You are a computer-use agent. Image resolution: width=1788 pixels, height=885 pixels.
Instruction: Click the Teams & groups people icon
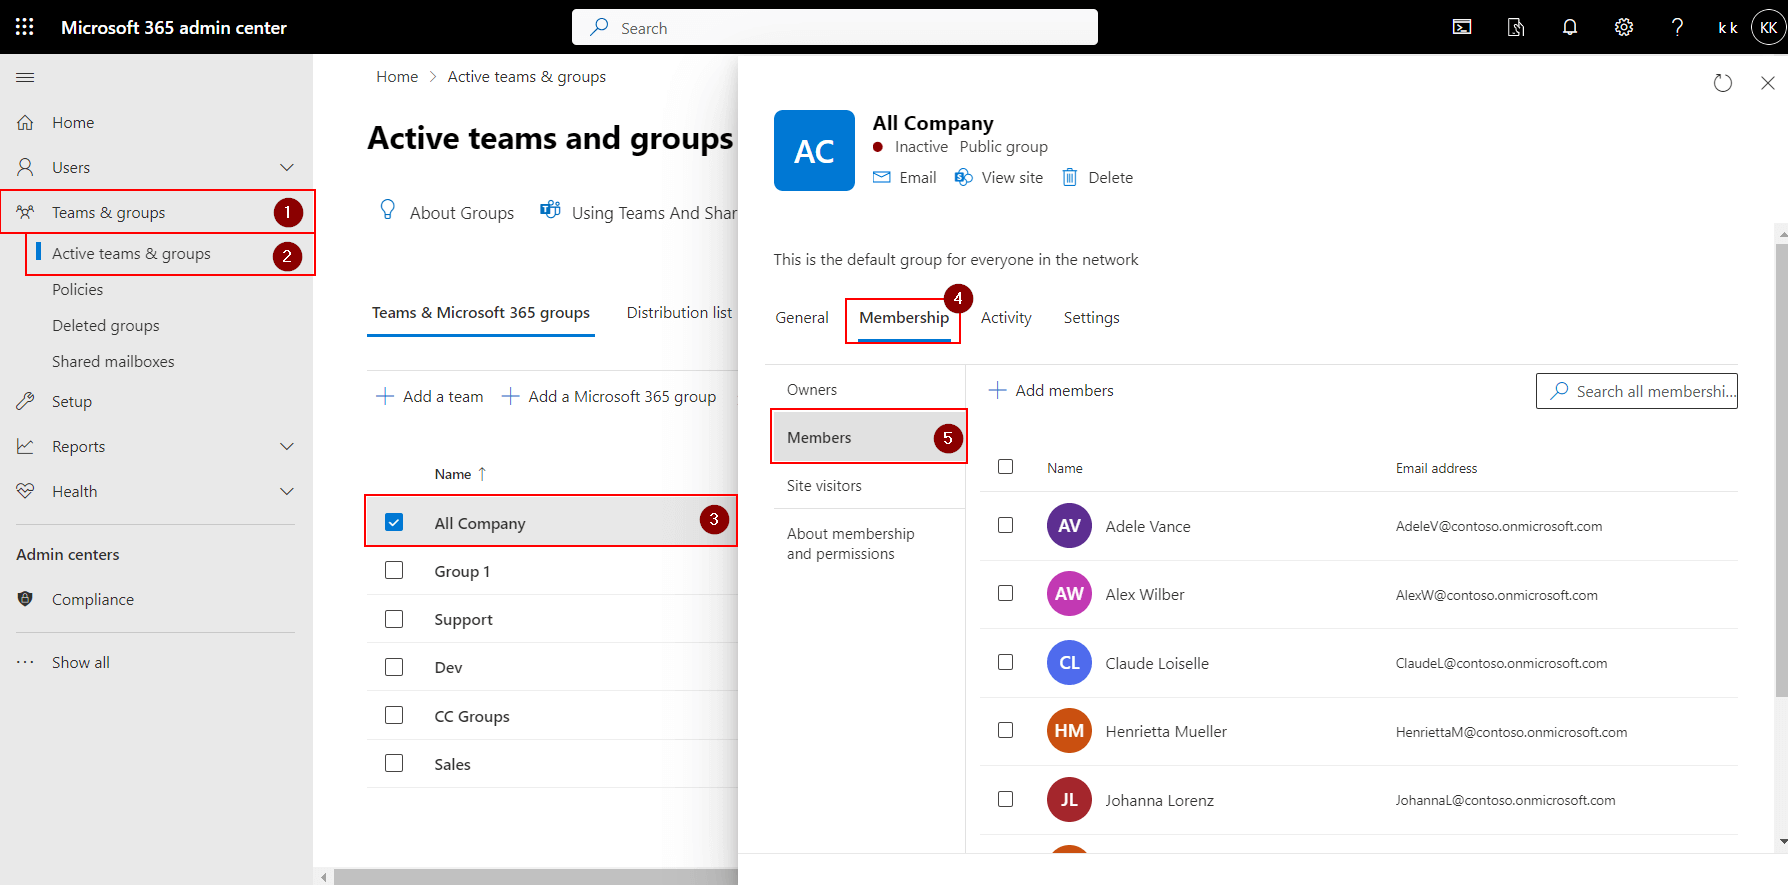tap(26, 212)
